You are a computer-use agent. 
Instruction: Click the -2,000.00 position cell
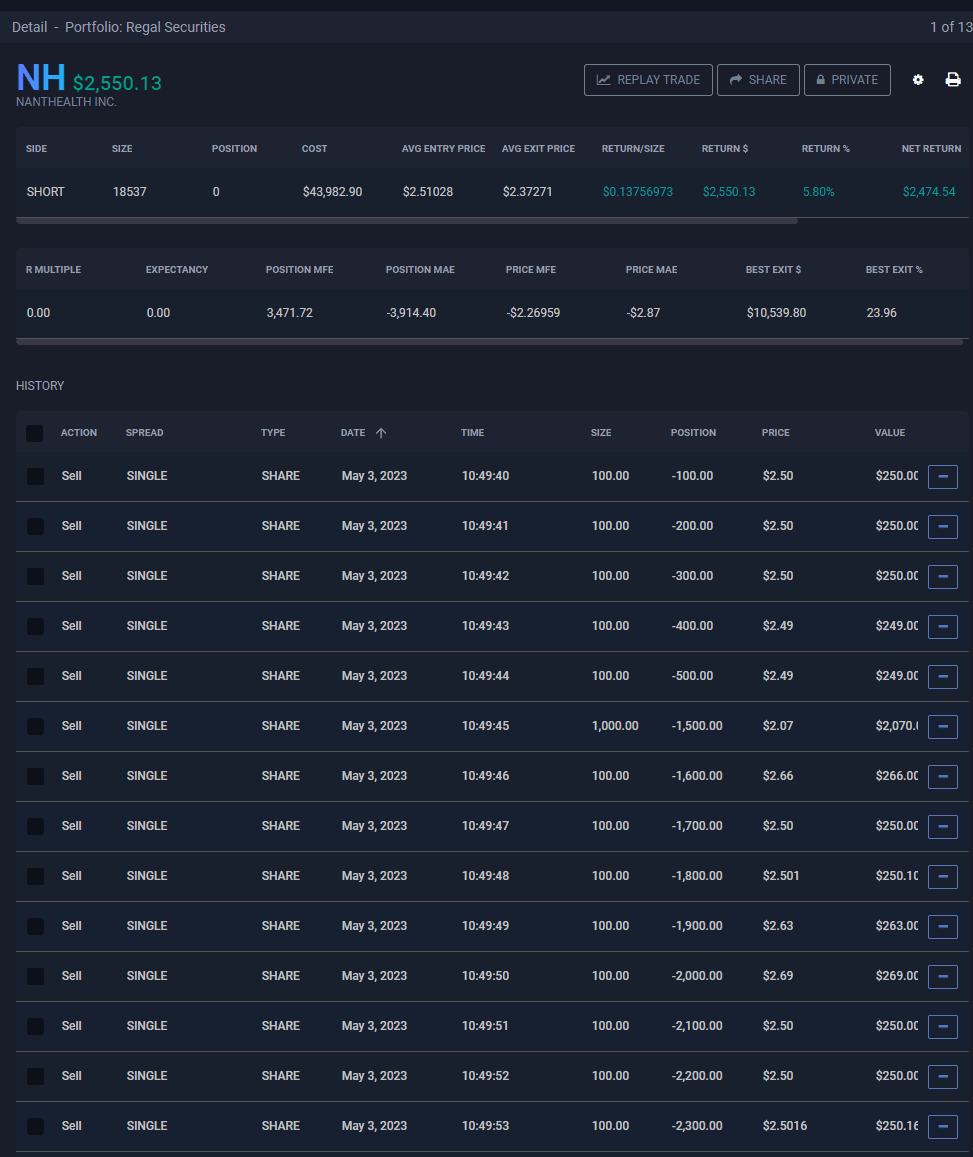[697, 976]
